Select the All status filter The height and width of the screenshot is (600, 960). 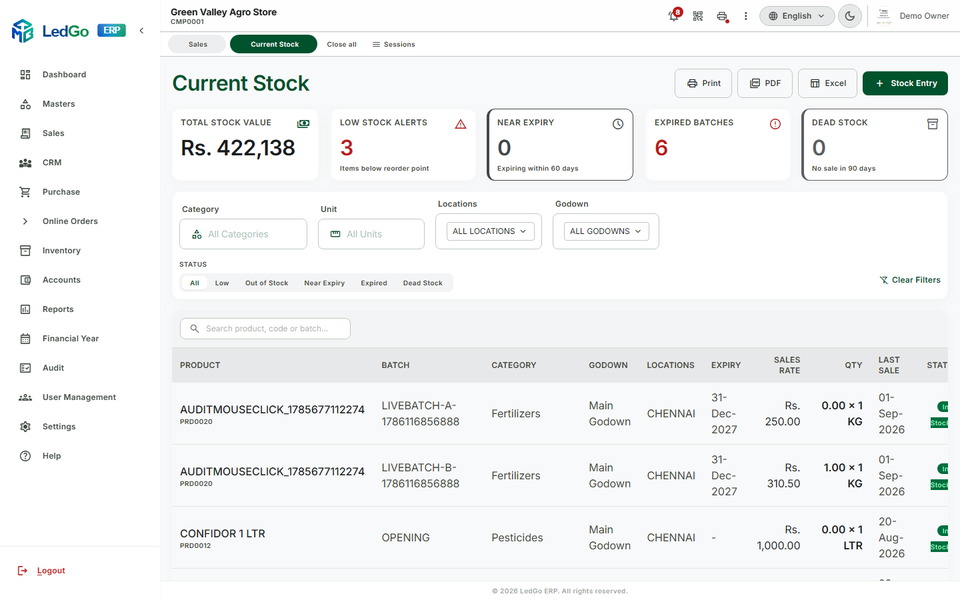pos(195,283)
